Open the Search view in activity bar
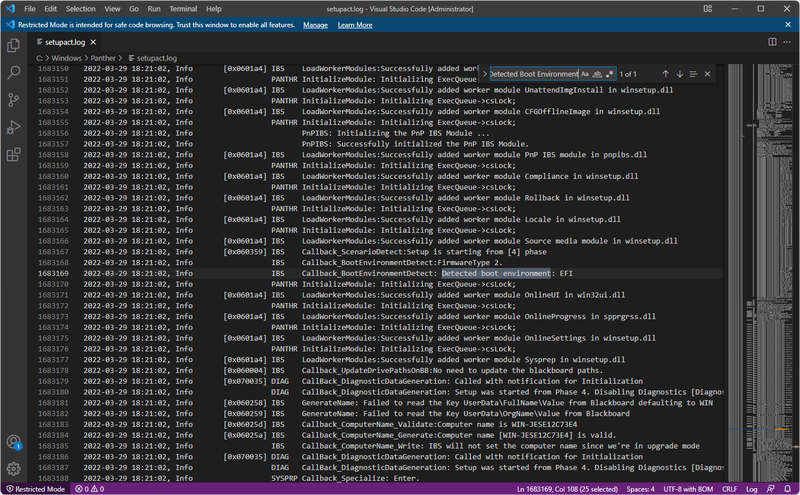 (x=14, y=72)
